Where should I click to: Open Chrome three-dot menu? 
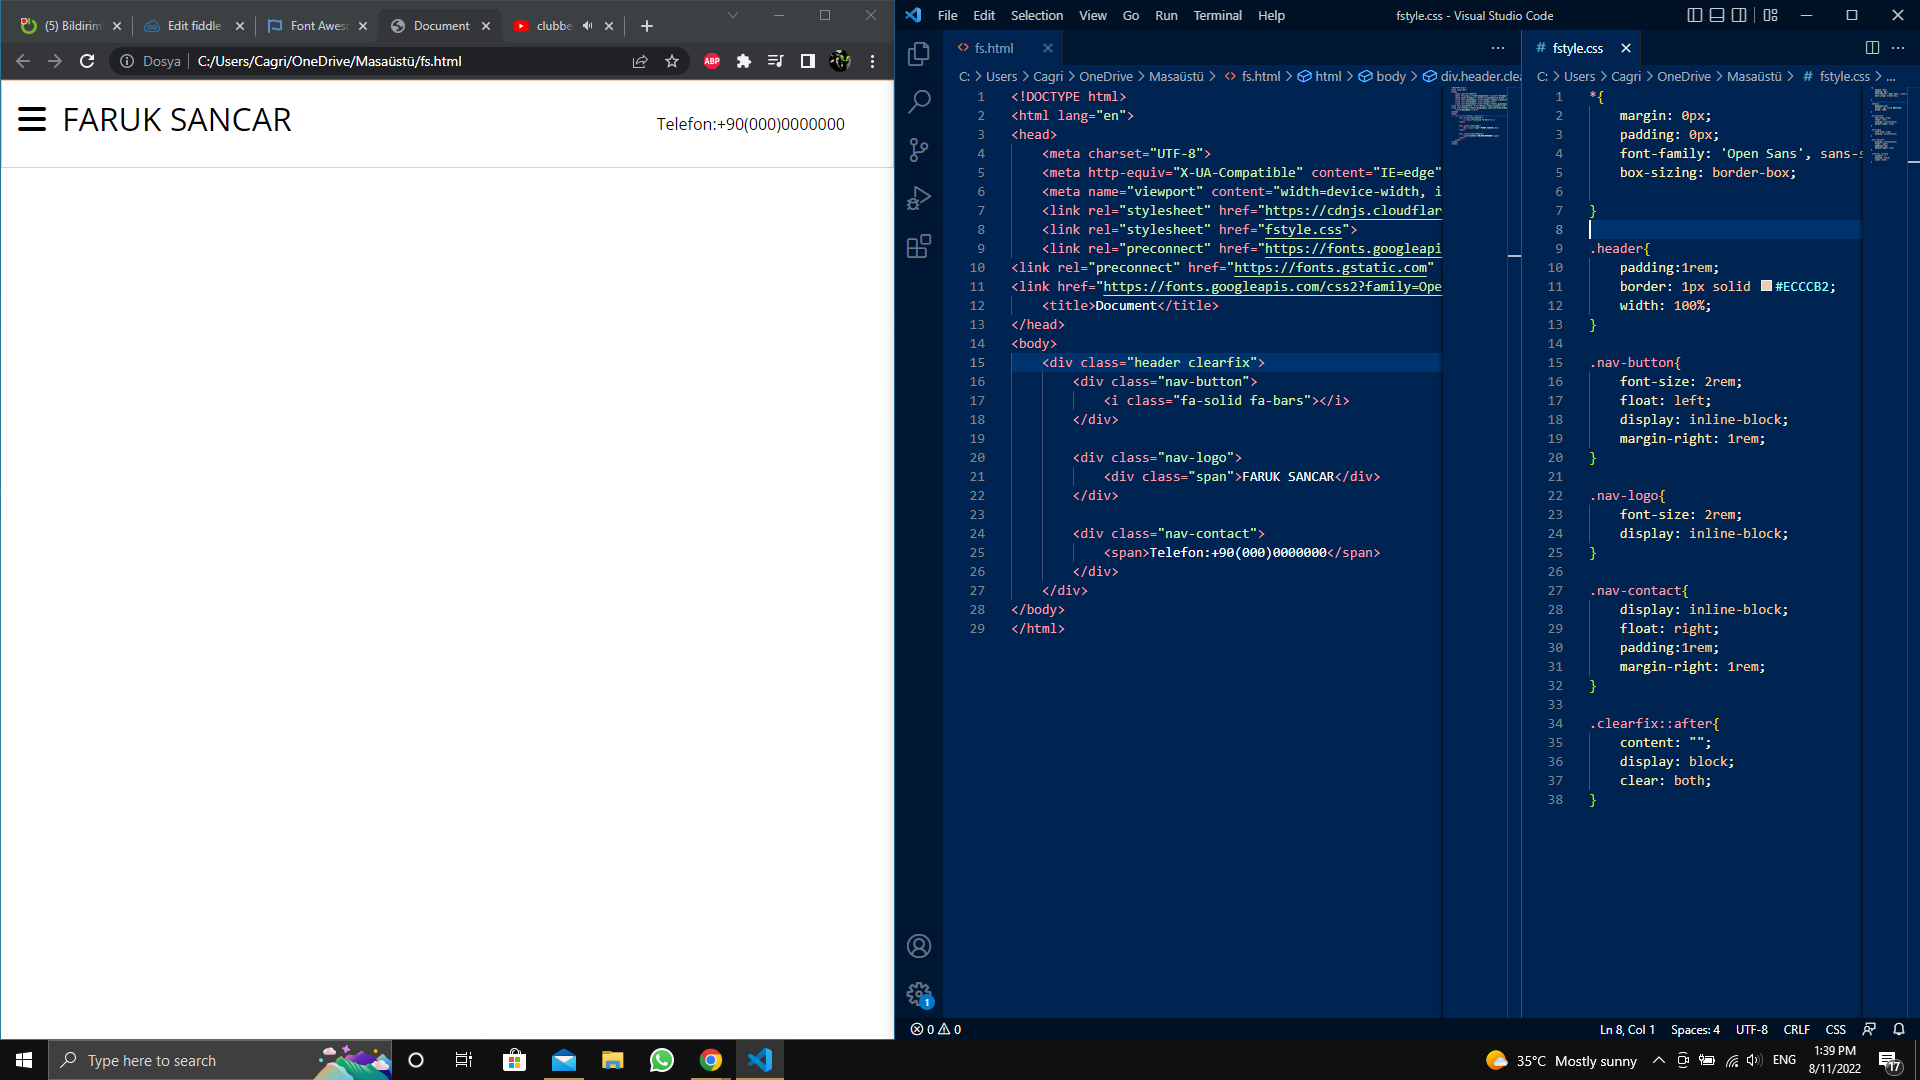coord(872,61)
